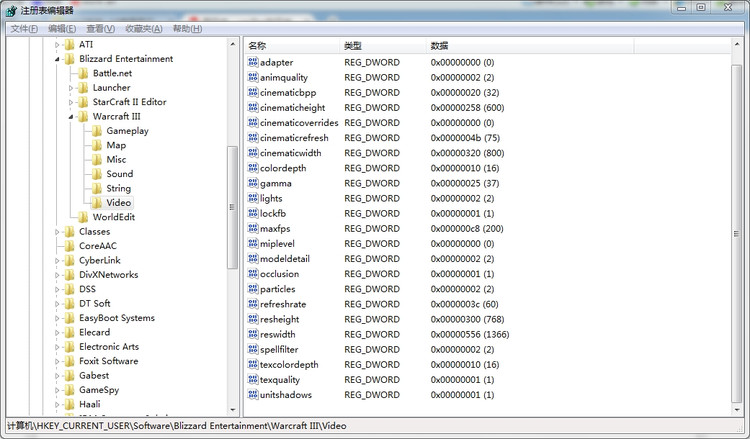The height and width of the screenshot is (439, 750).
Task: Click the status bar registry path
Action: click(x=176, y=426)
